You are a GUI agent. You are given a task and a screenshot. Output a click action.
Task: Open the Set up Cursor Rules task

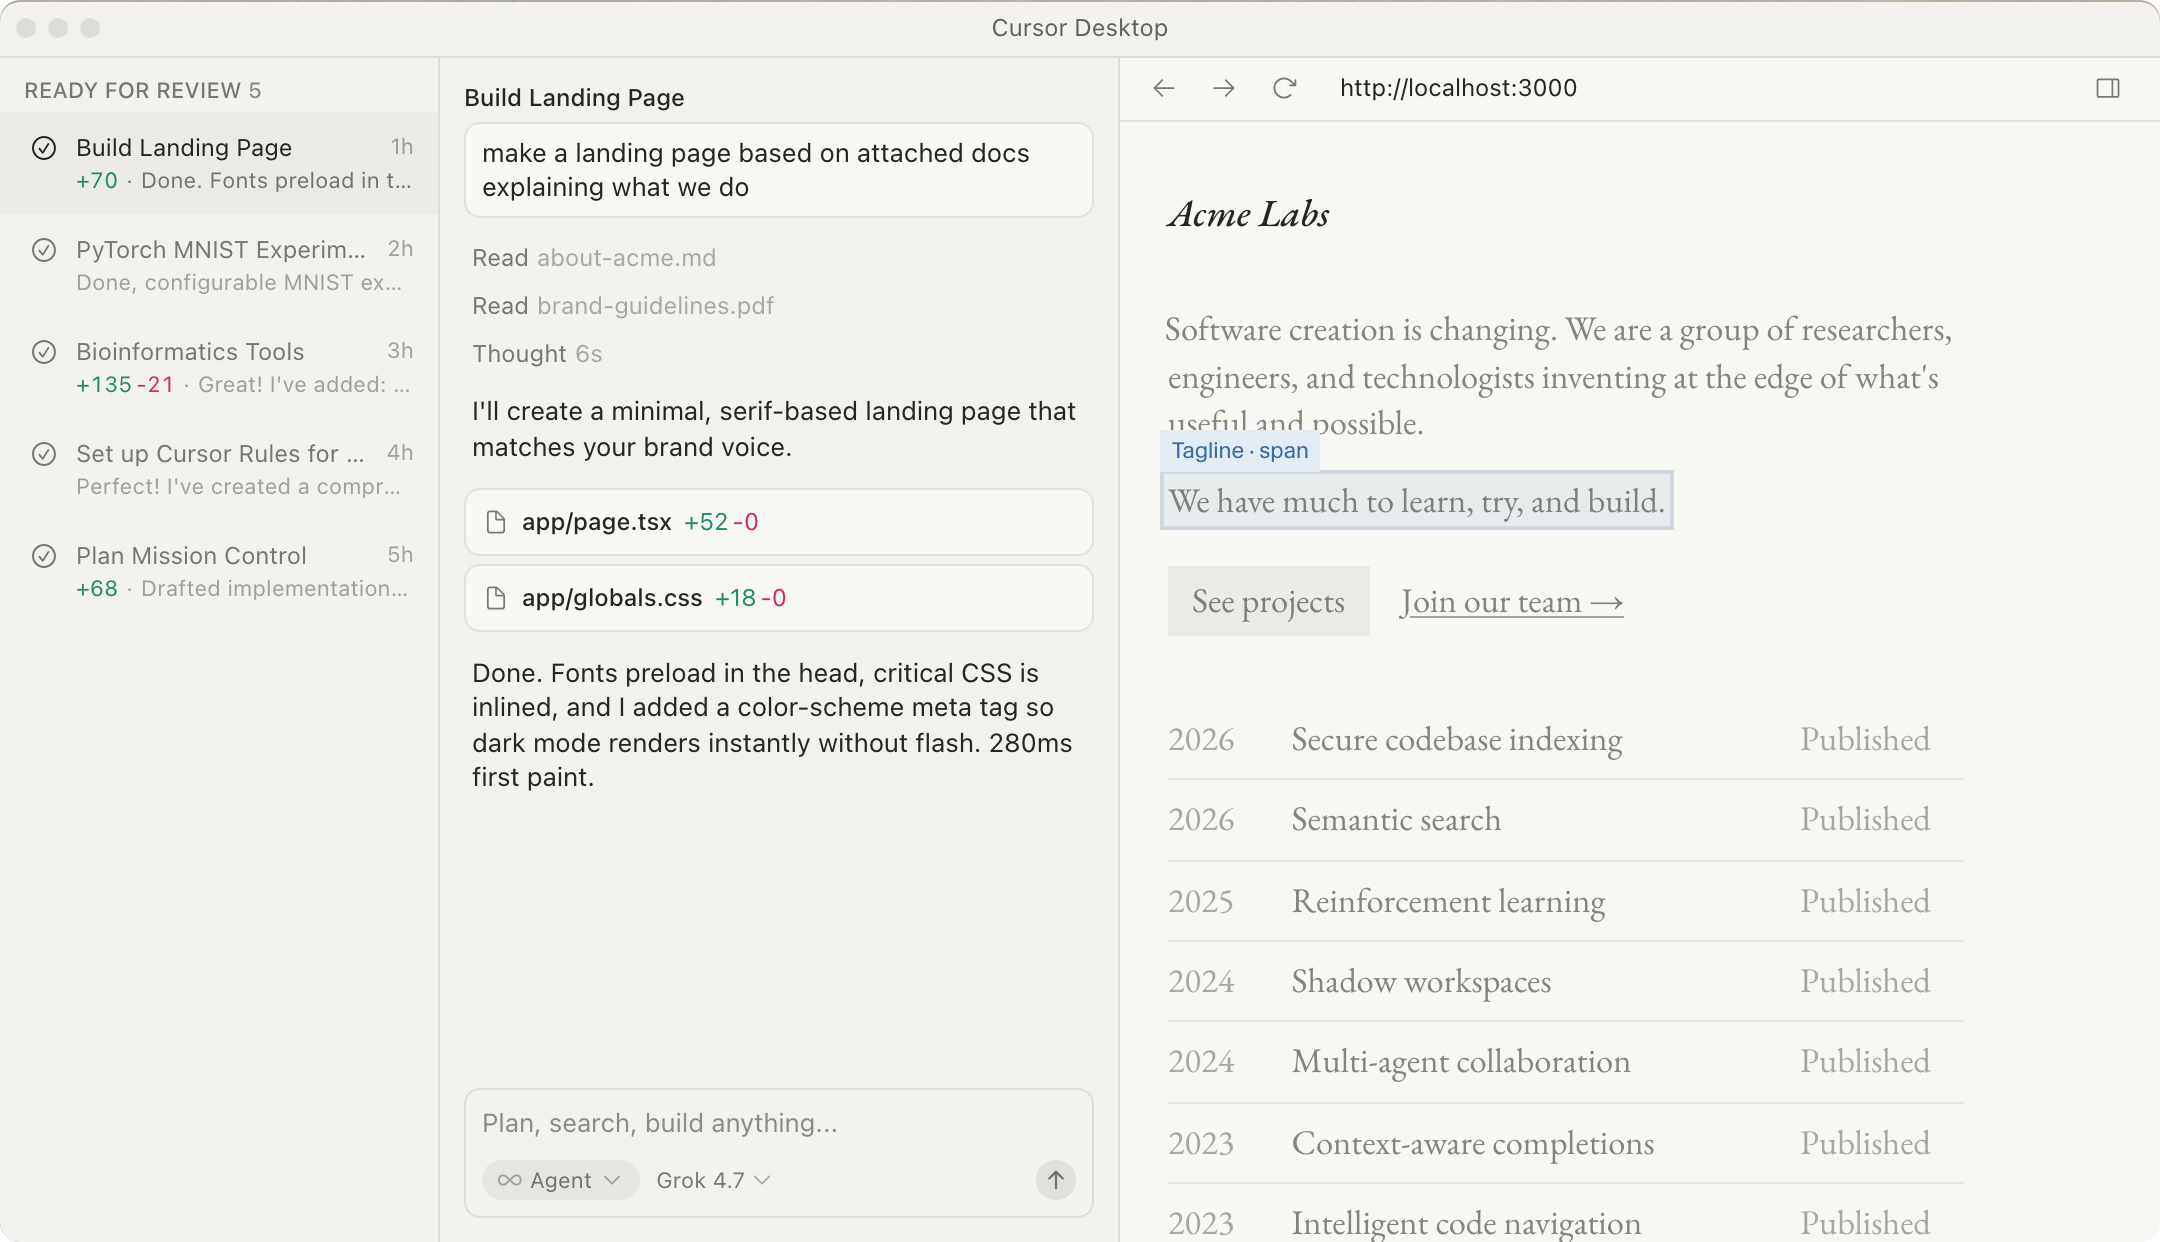(x=219, y=469)
